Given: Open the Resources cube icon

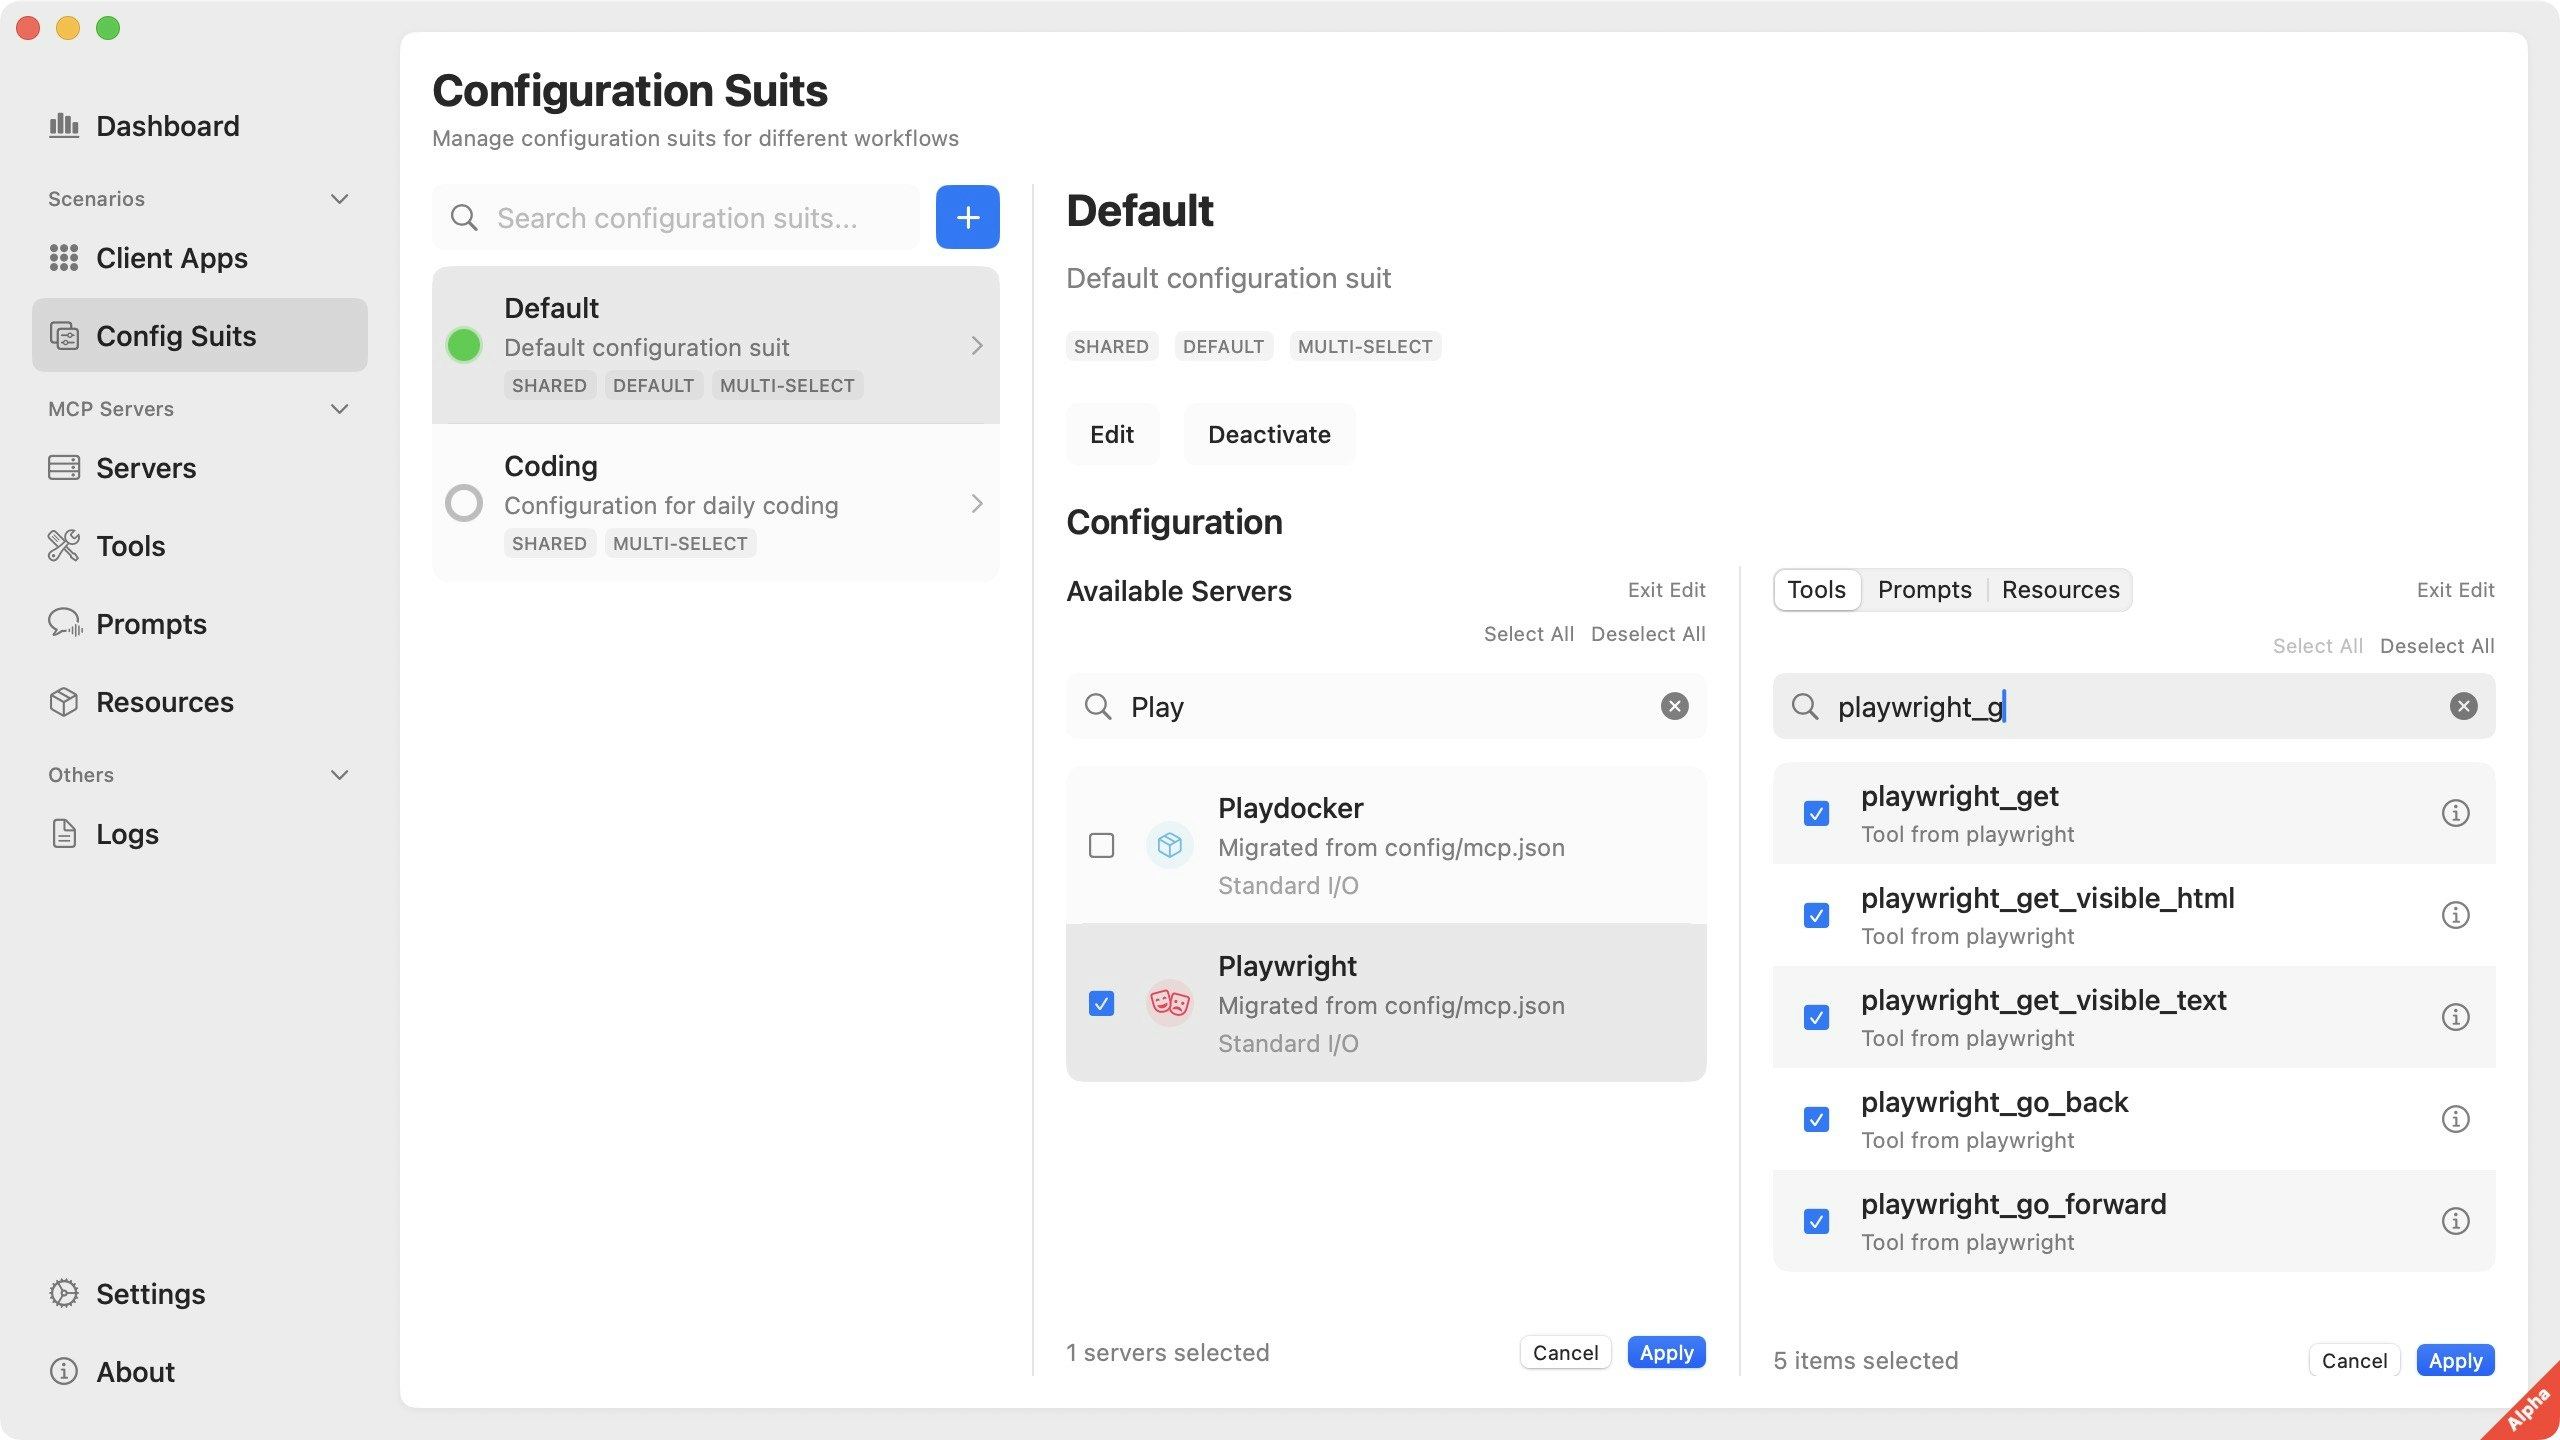Looking at the screenshot, I should tap(64, 702).
